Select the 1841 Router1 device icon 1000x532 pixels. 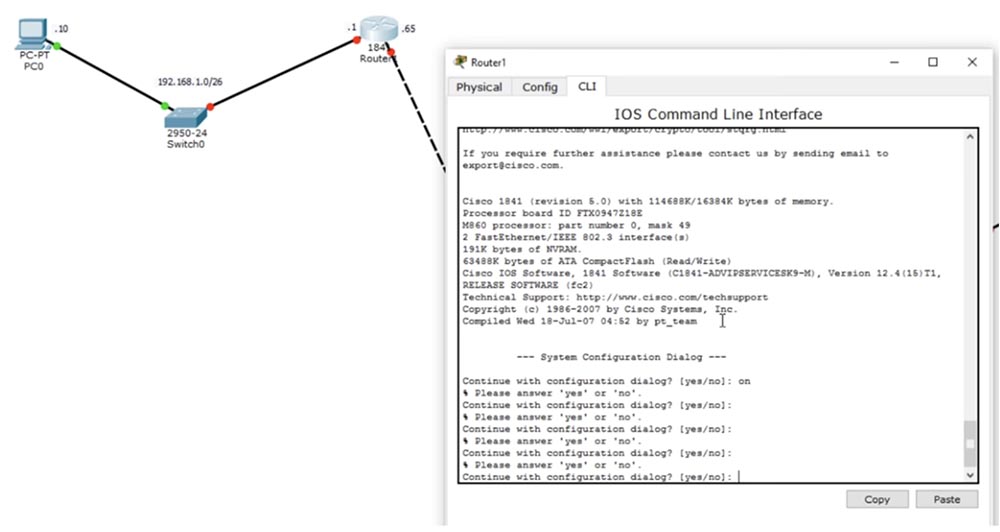379,29
